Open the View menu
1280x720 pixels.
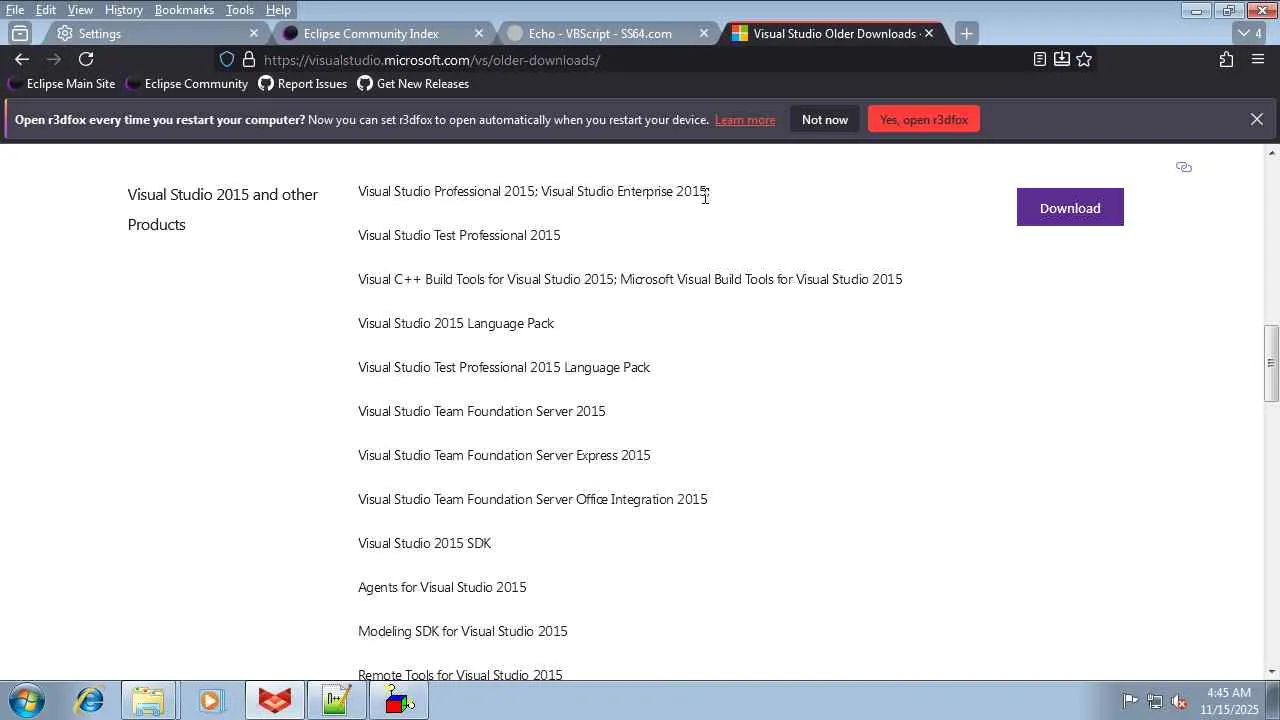pos(80,10)
